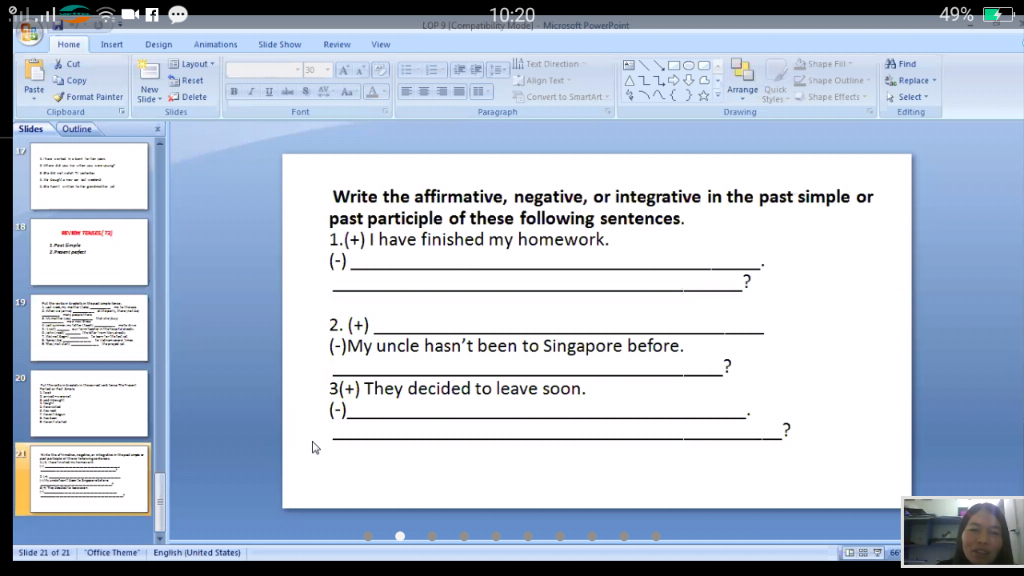Switch to the Outline pane tab
Viewport: 1024px width, 576px height.
click(77, 129)
